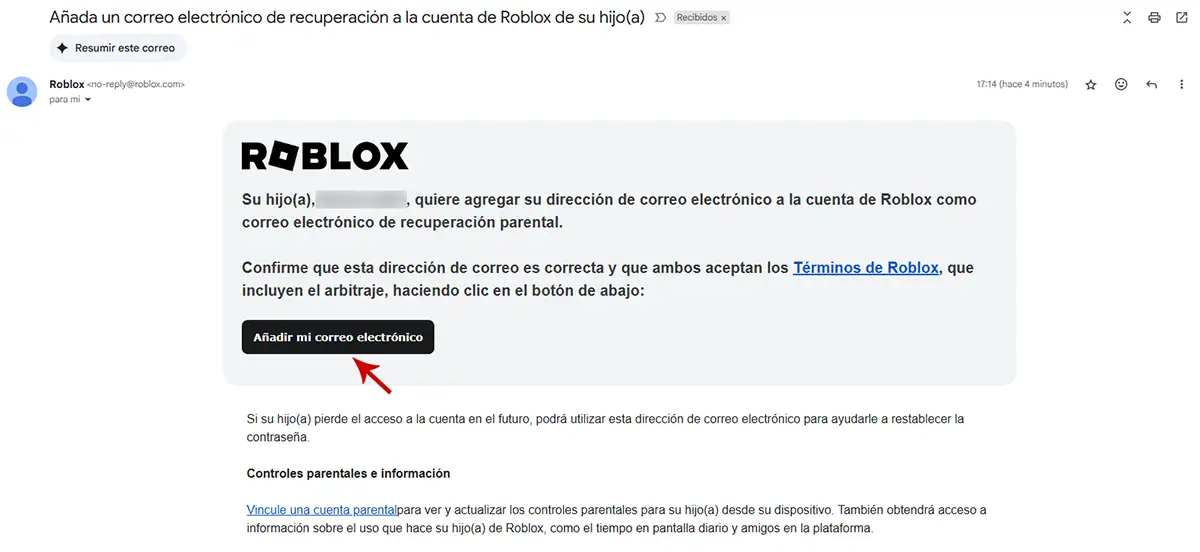The height and width of the screenshot is (552, 1200).
Task: Click the "Añadir mi correo electrónico" button
Action: (338, 337)
